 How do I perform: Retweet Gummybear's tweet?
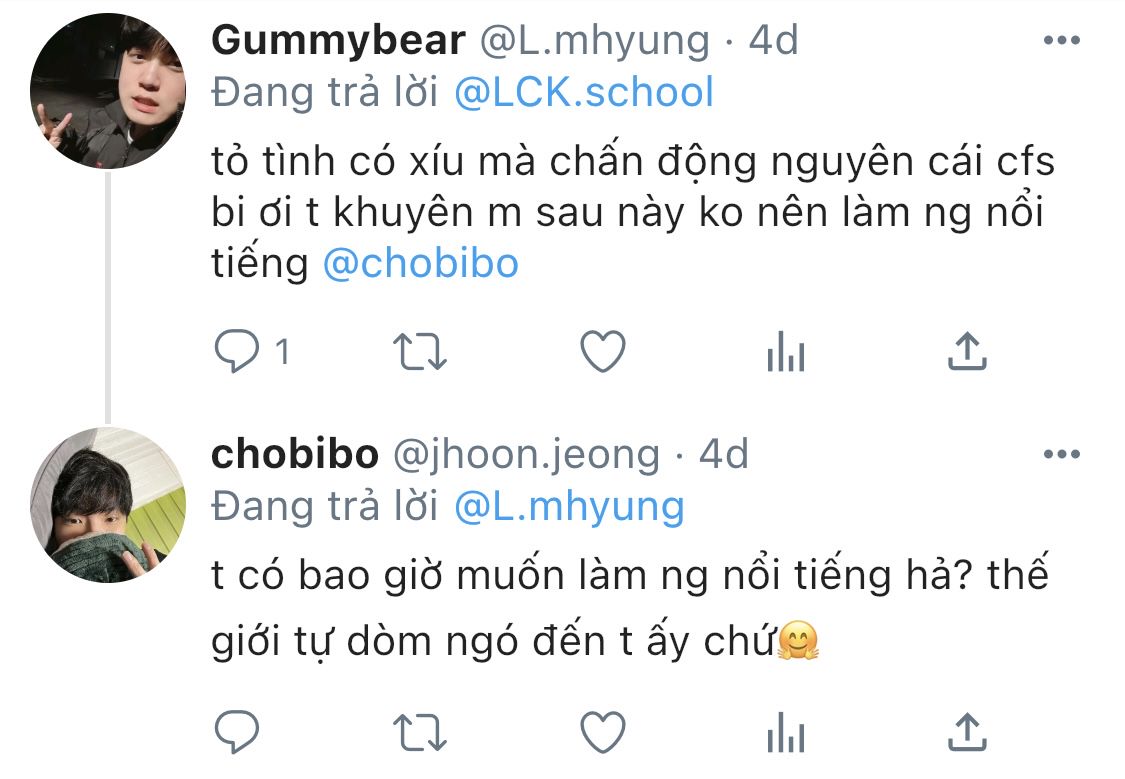pyautogui.click(x=420, y=351)
